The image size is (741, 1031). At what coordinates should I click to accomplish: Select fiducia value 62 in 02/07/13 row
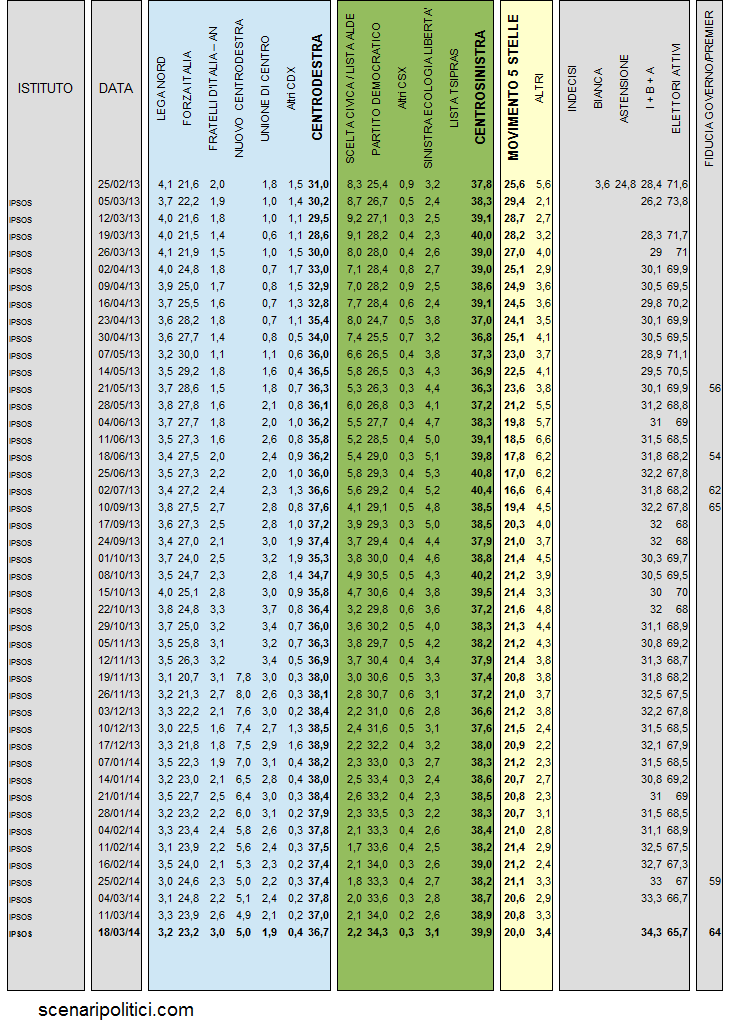pyautogui.click(x=715, y=491)
